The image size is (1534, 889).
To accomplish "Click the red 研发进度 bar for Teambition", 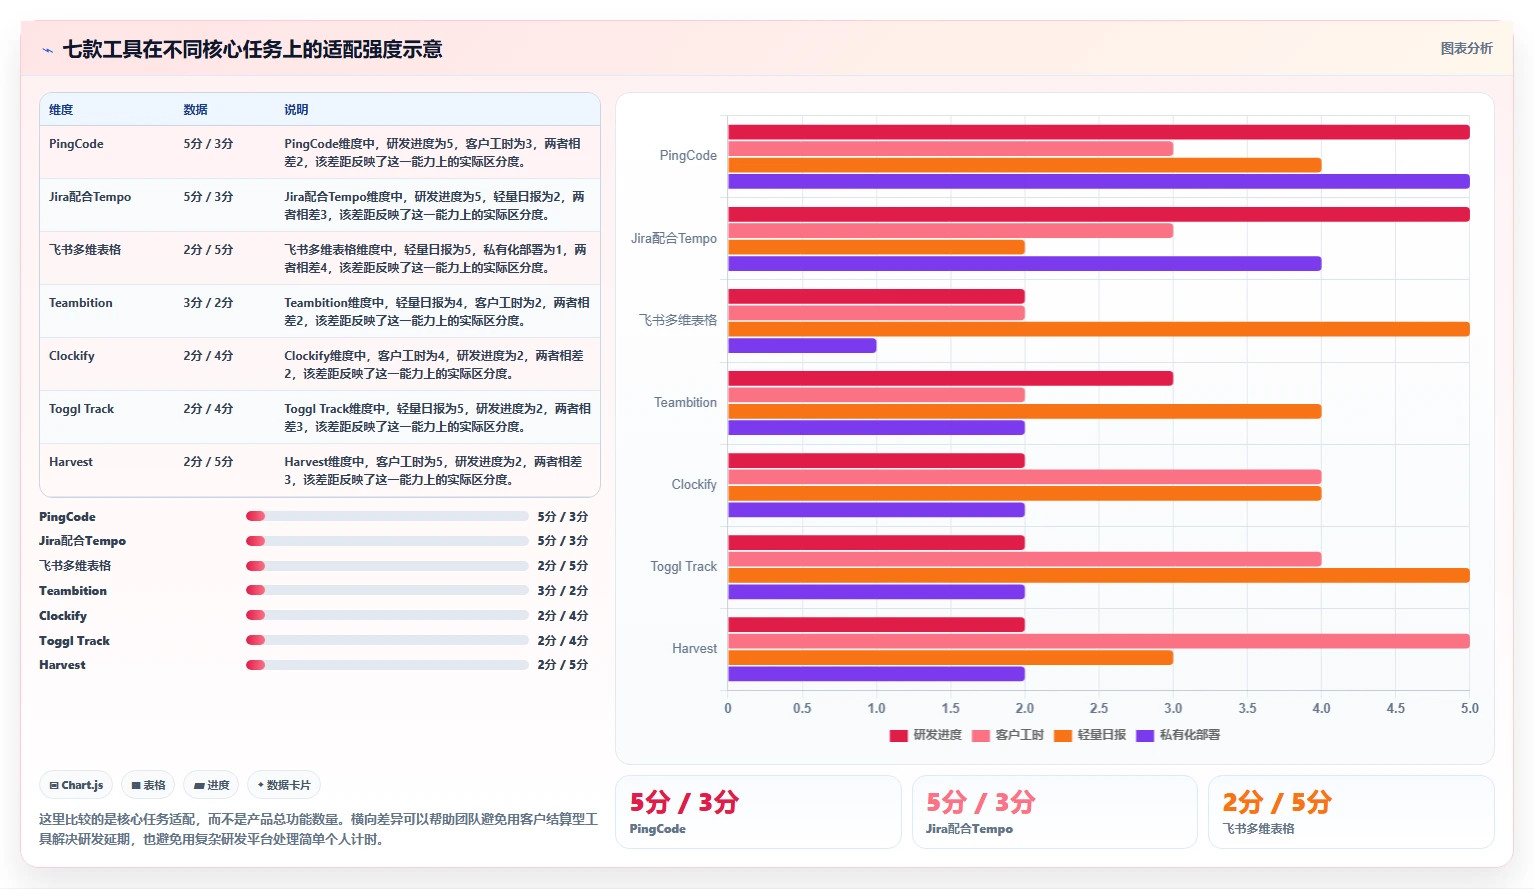I will pos(950,378).
